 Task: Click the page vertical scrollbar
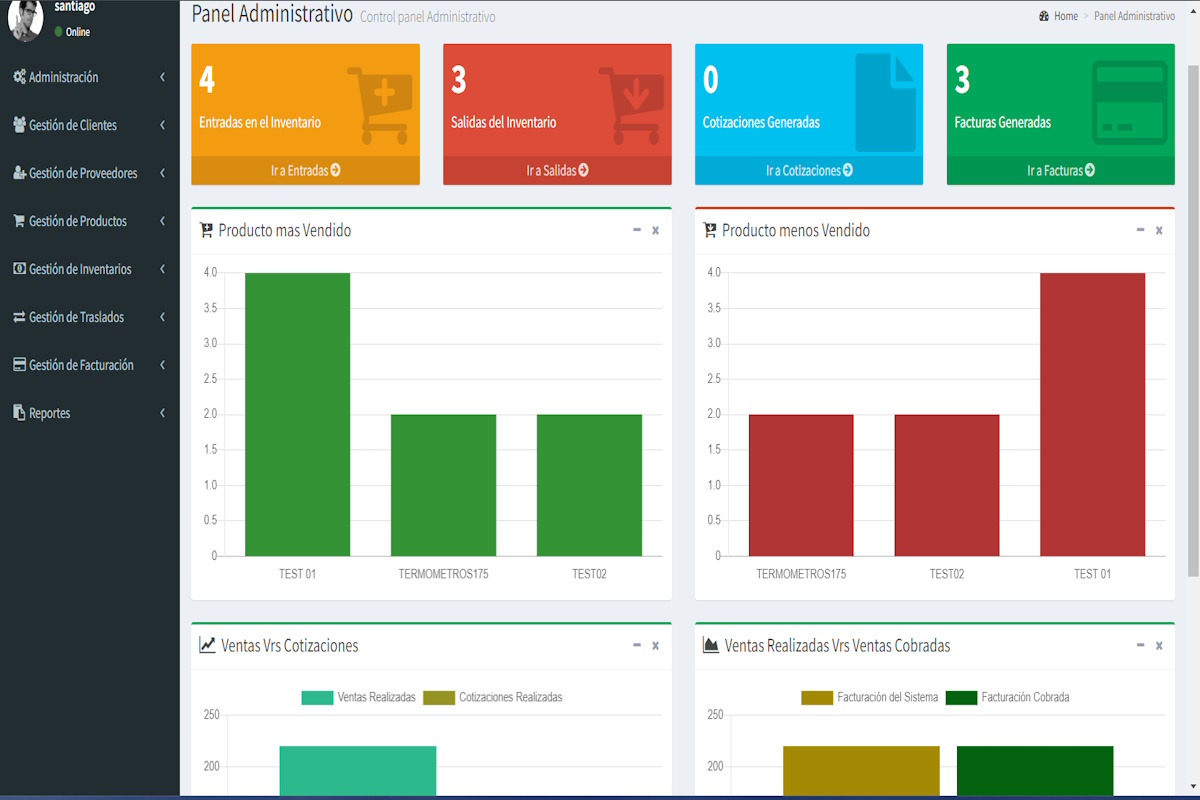1192,320
